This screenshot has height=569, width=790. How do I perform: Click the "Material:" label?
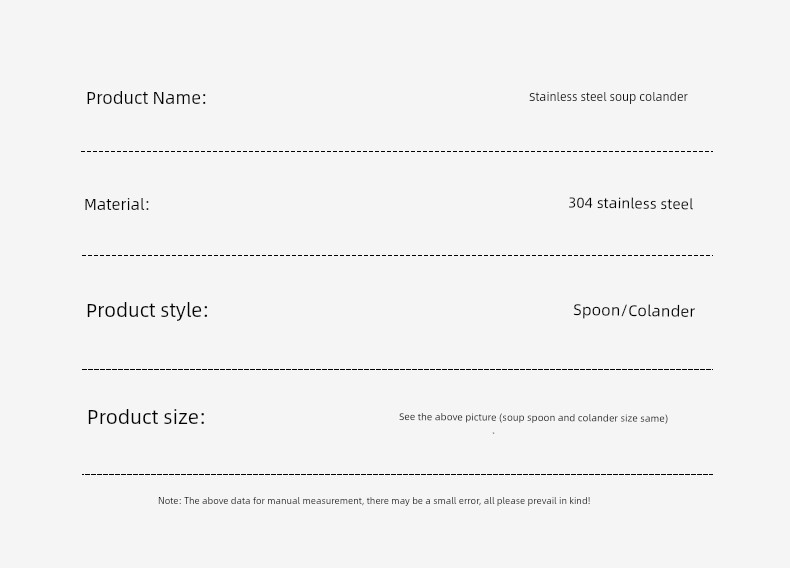116,204
